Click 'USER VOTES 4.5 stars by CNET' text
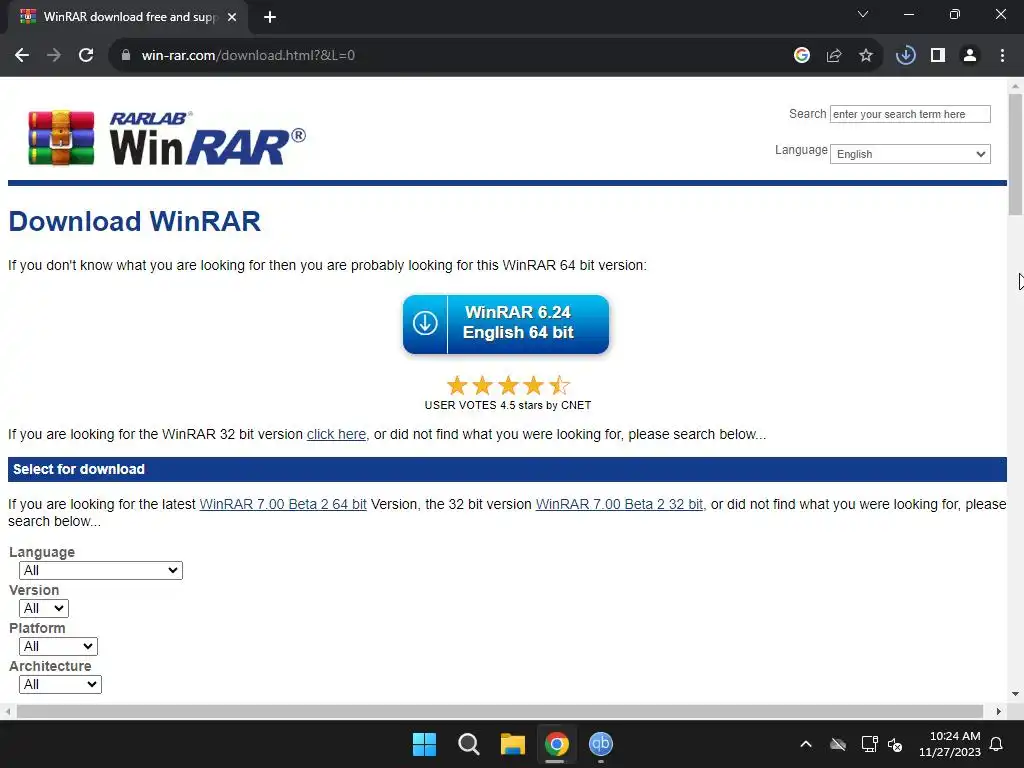 [508, 405]
